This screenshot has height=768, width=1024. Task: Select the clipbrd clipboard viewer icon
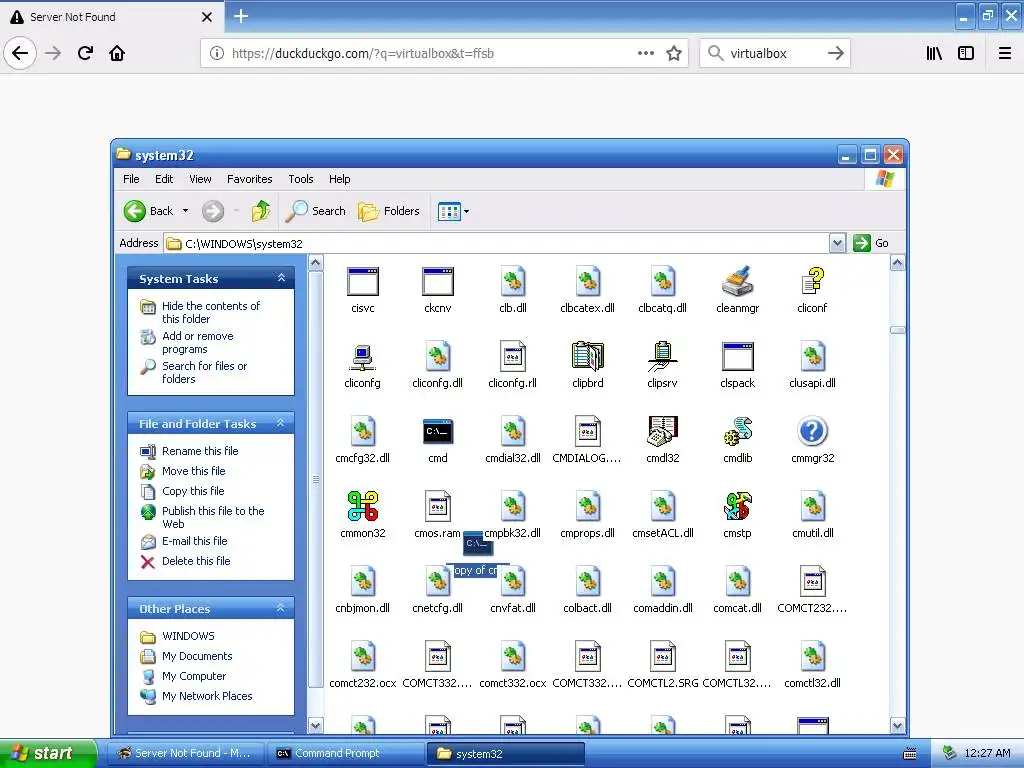click(588, 357)
